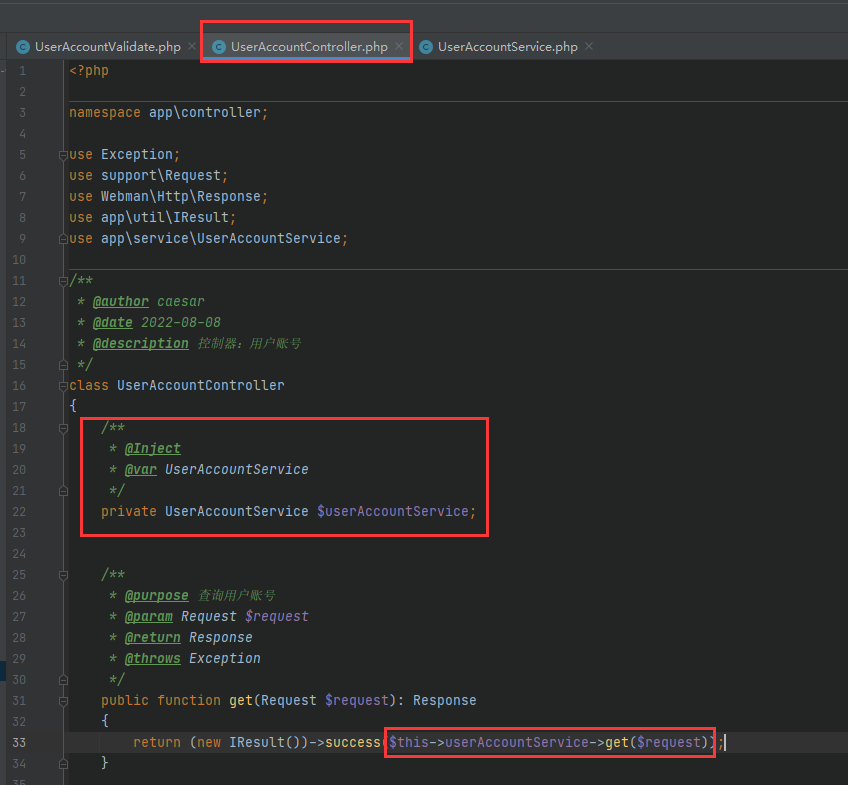Click 'new IResult()' on line 33
The height and width of the screenshot is (785, 848).
[x=249, y=742]
